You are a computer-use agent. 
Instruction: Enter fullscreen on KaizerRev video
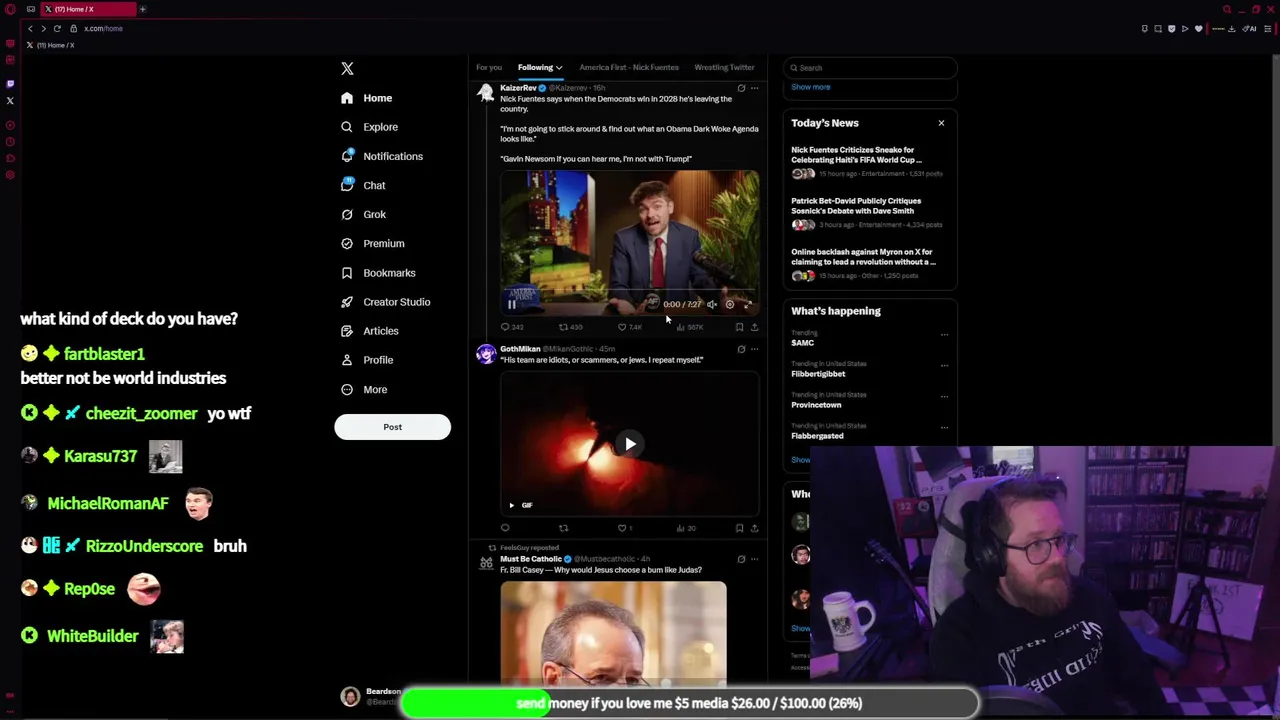[x=748, y=304]
